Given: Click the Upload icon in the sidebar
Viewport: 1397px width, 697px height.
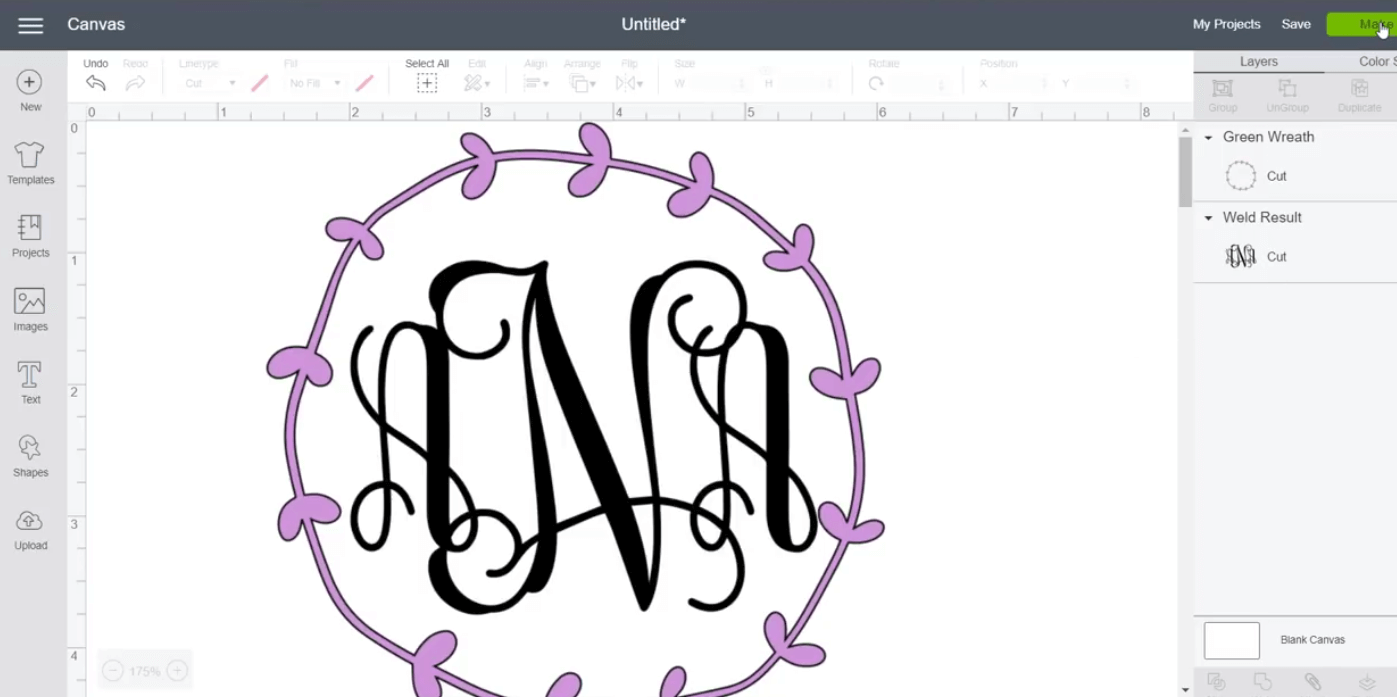Looking at the screenshot, I should [x=30, y=527].
